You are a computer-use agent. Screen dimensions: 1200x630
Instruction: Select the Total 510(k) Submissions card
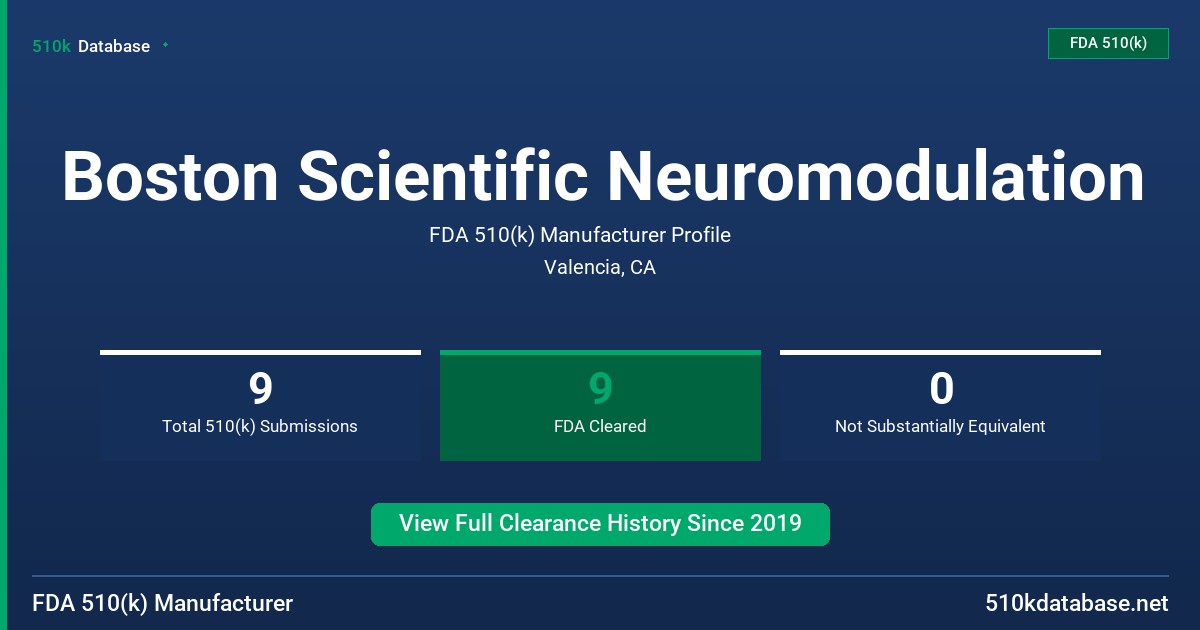tap(260, 406)
